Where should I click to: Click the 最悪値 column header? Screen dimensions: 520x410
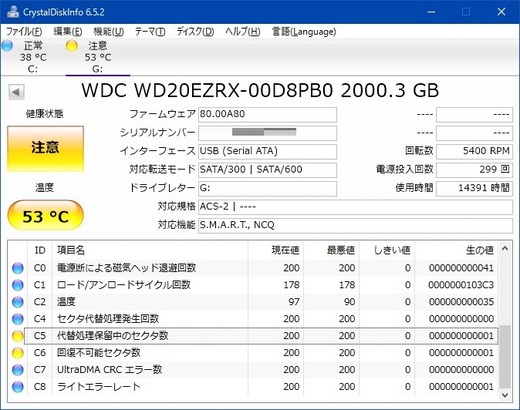tap(331, 250)
